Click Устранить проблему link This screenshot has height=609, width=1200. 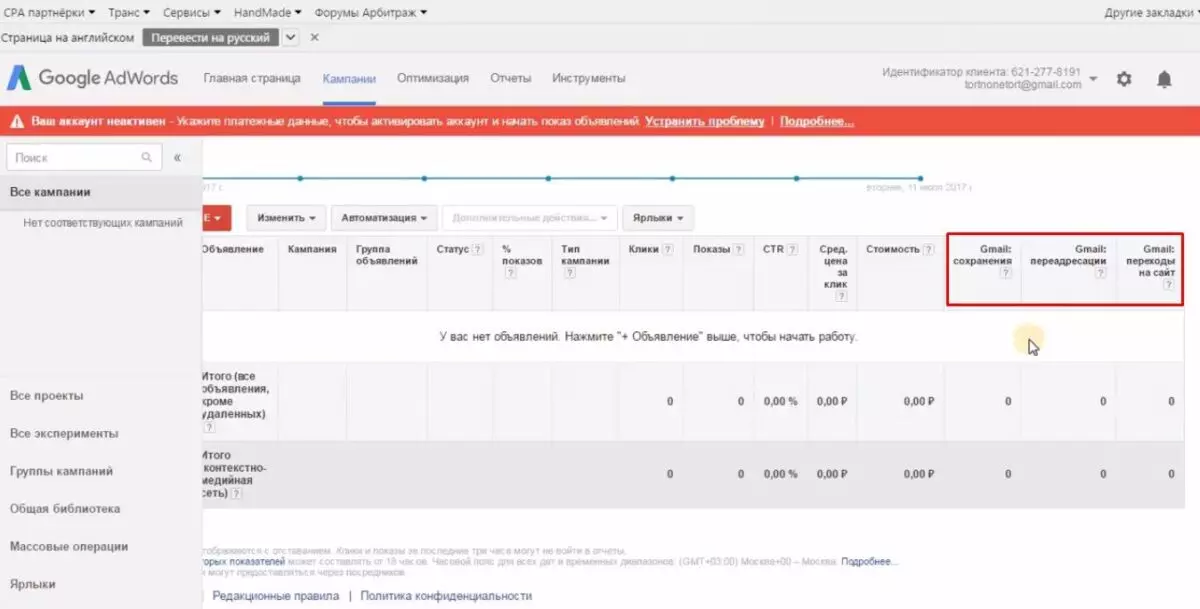pyautogui.click(x=705, y=121)
